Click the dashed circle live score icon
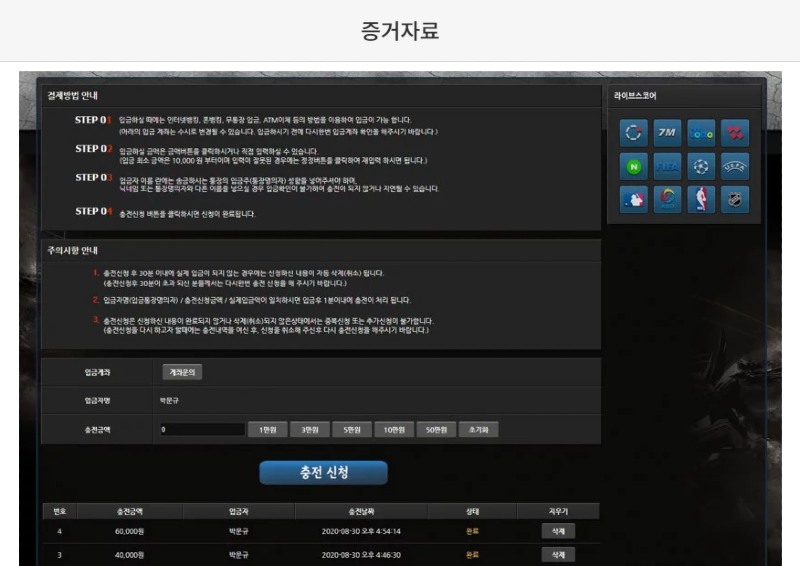This screenshot has width=800, height=566. click(633, 132)
